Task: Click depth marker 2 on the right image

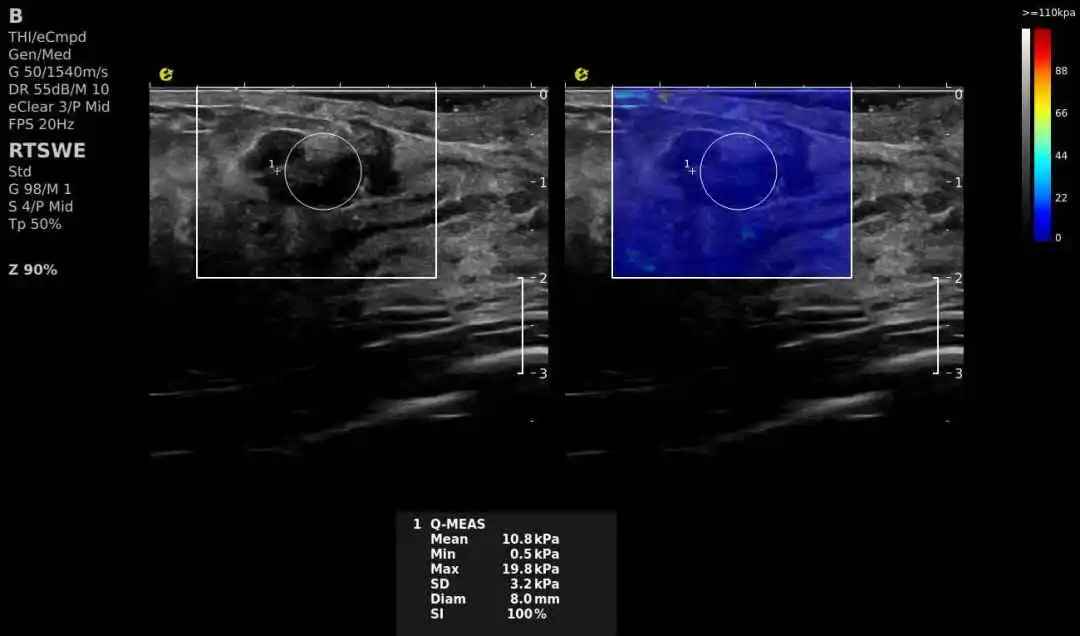Action: click(957, 278)
